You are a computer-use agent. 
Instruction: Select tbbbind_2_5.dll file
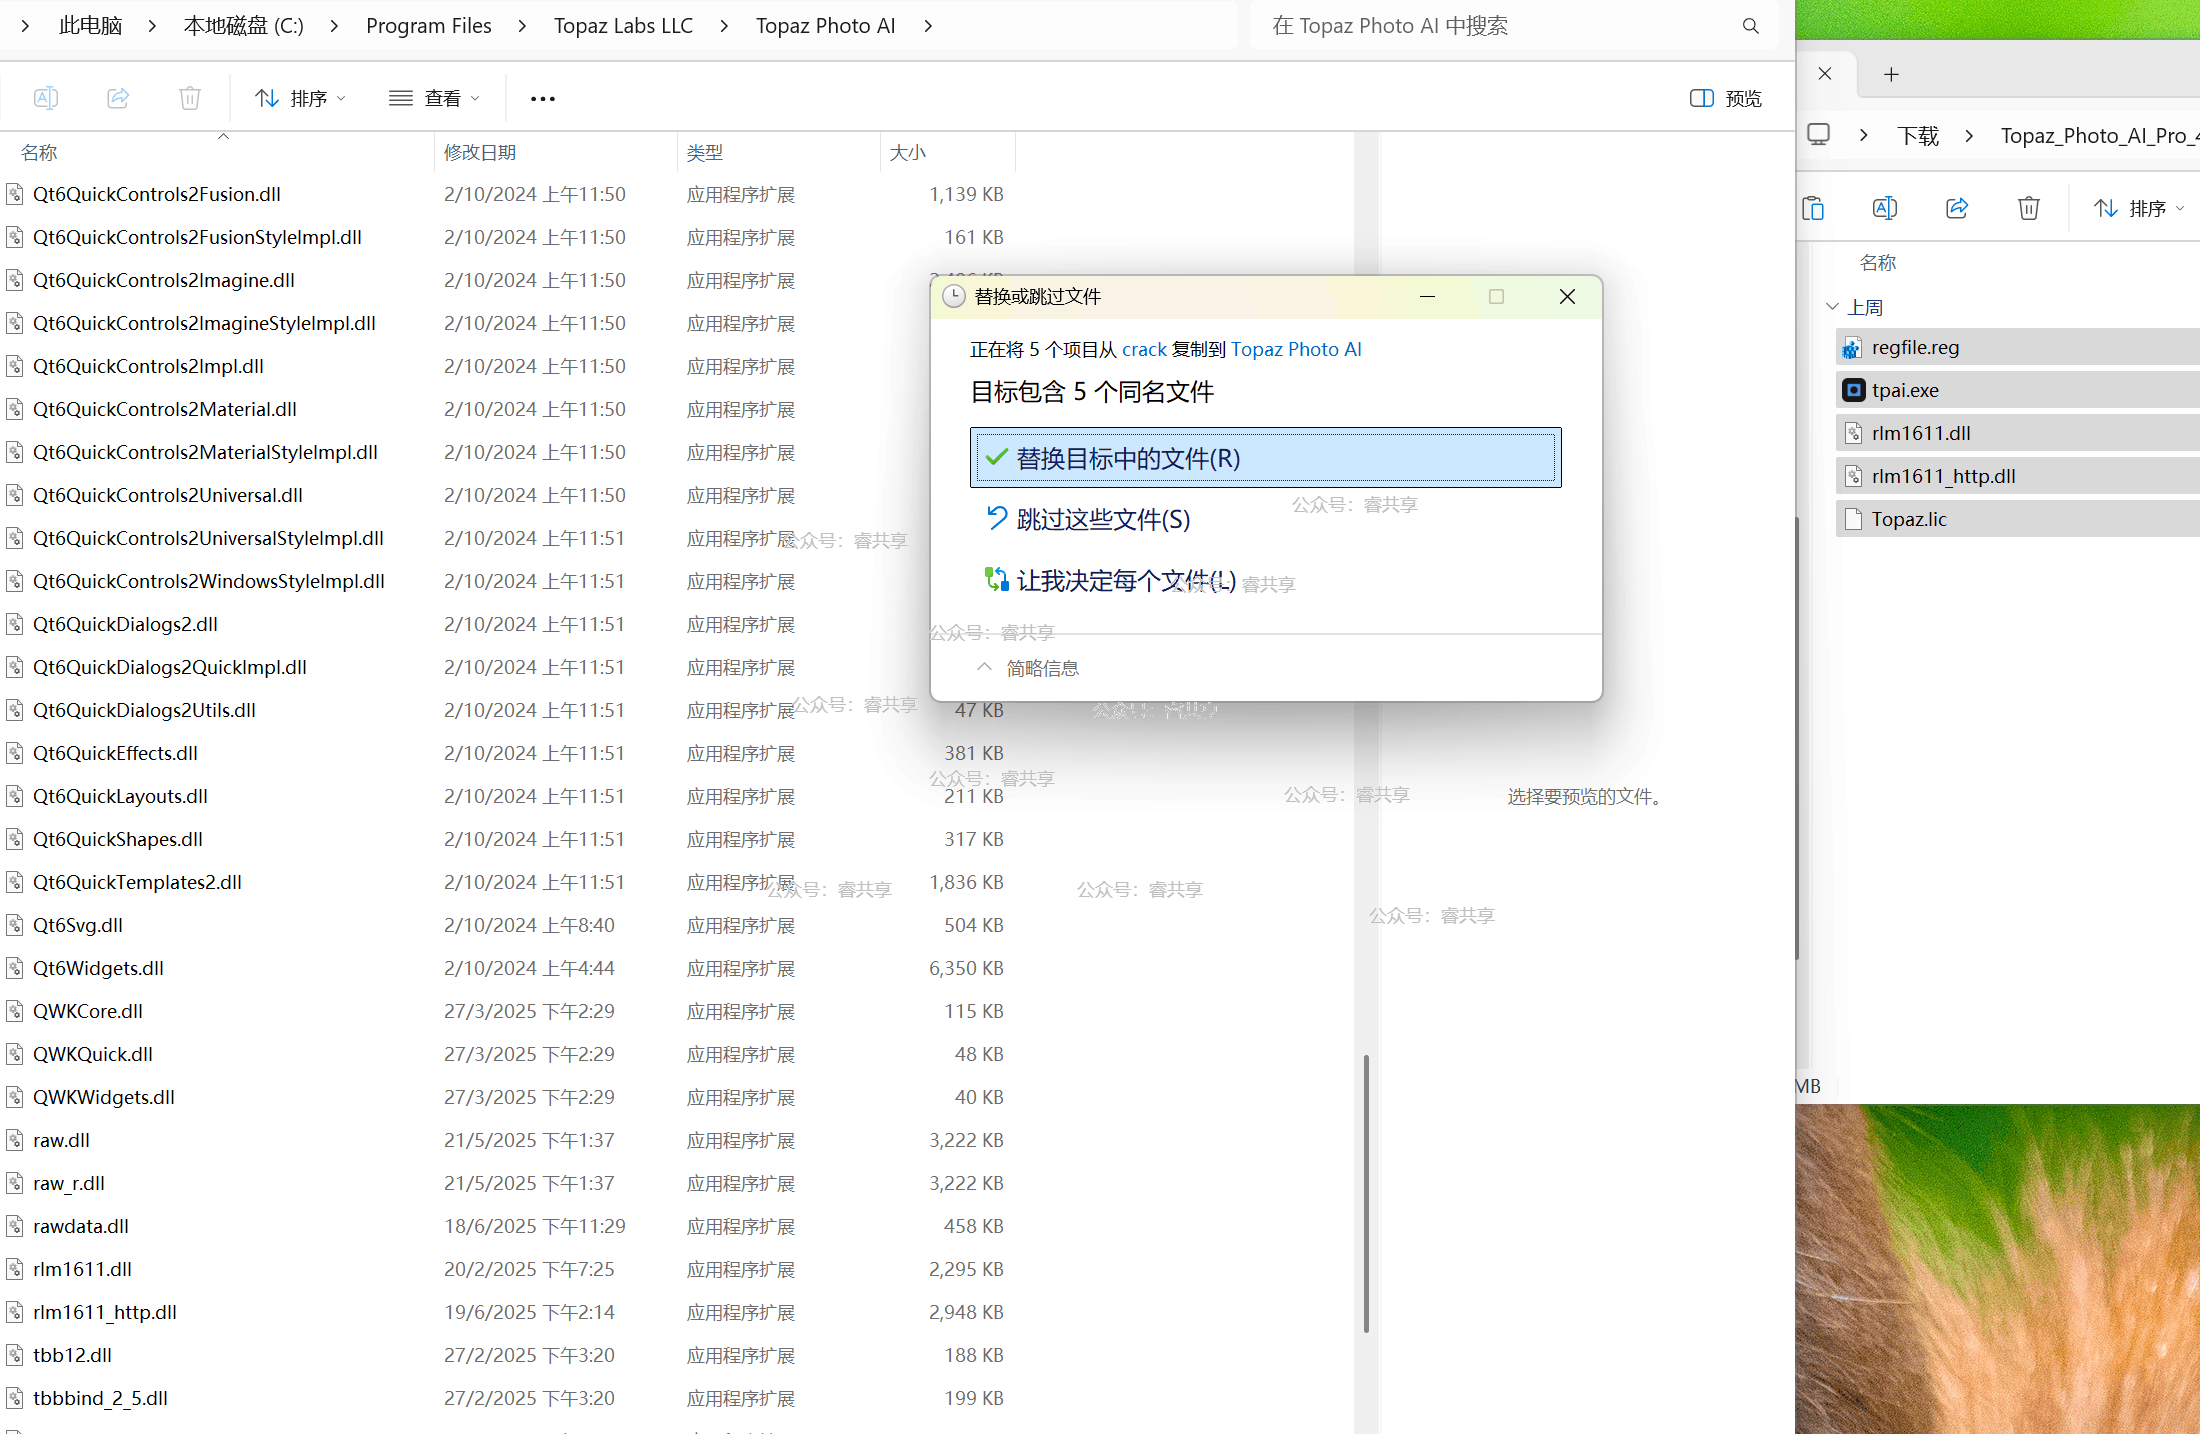(x=100, y=1398)
